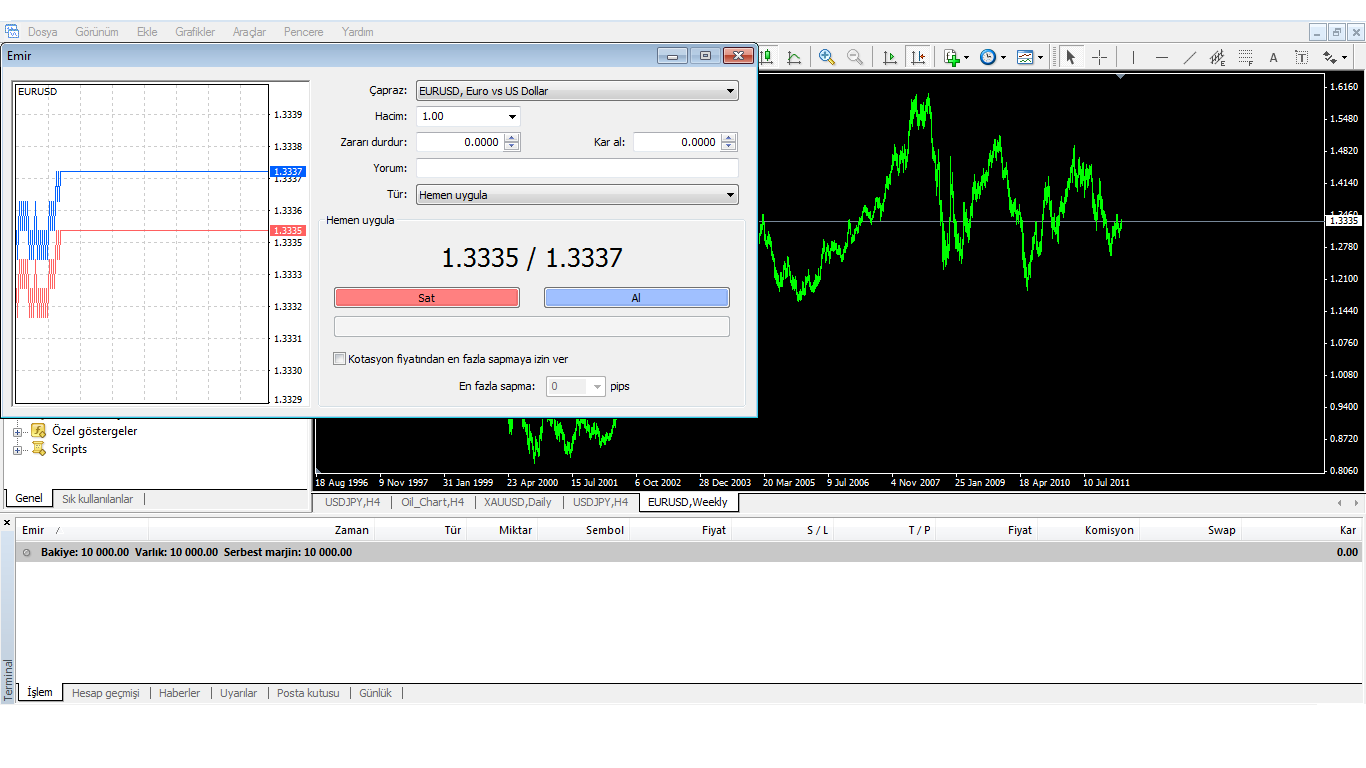Click the Yorum comment input field
Viewport: 1366px width, 768px height.
tap(577, 168)
